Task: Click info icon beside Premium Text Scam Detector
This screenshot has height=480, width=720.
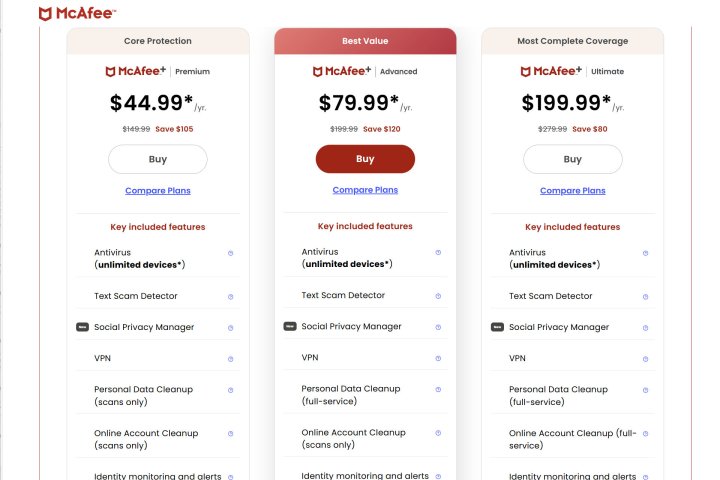Action: pyautogui.click(x=230, y=296)
